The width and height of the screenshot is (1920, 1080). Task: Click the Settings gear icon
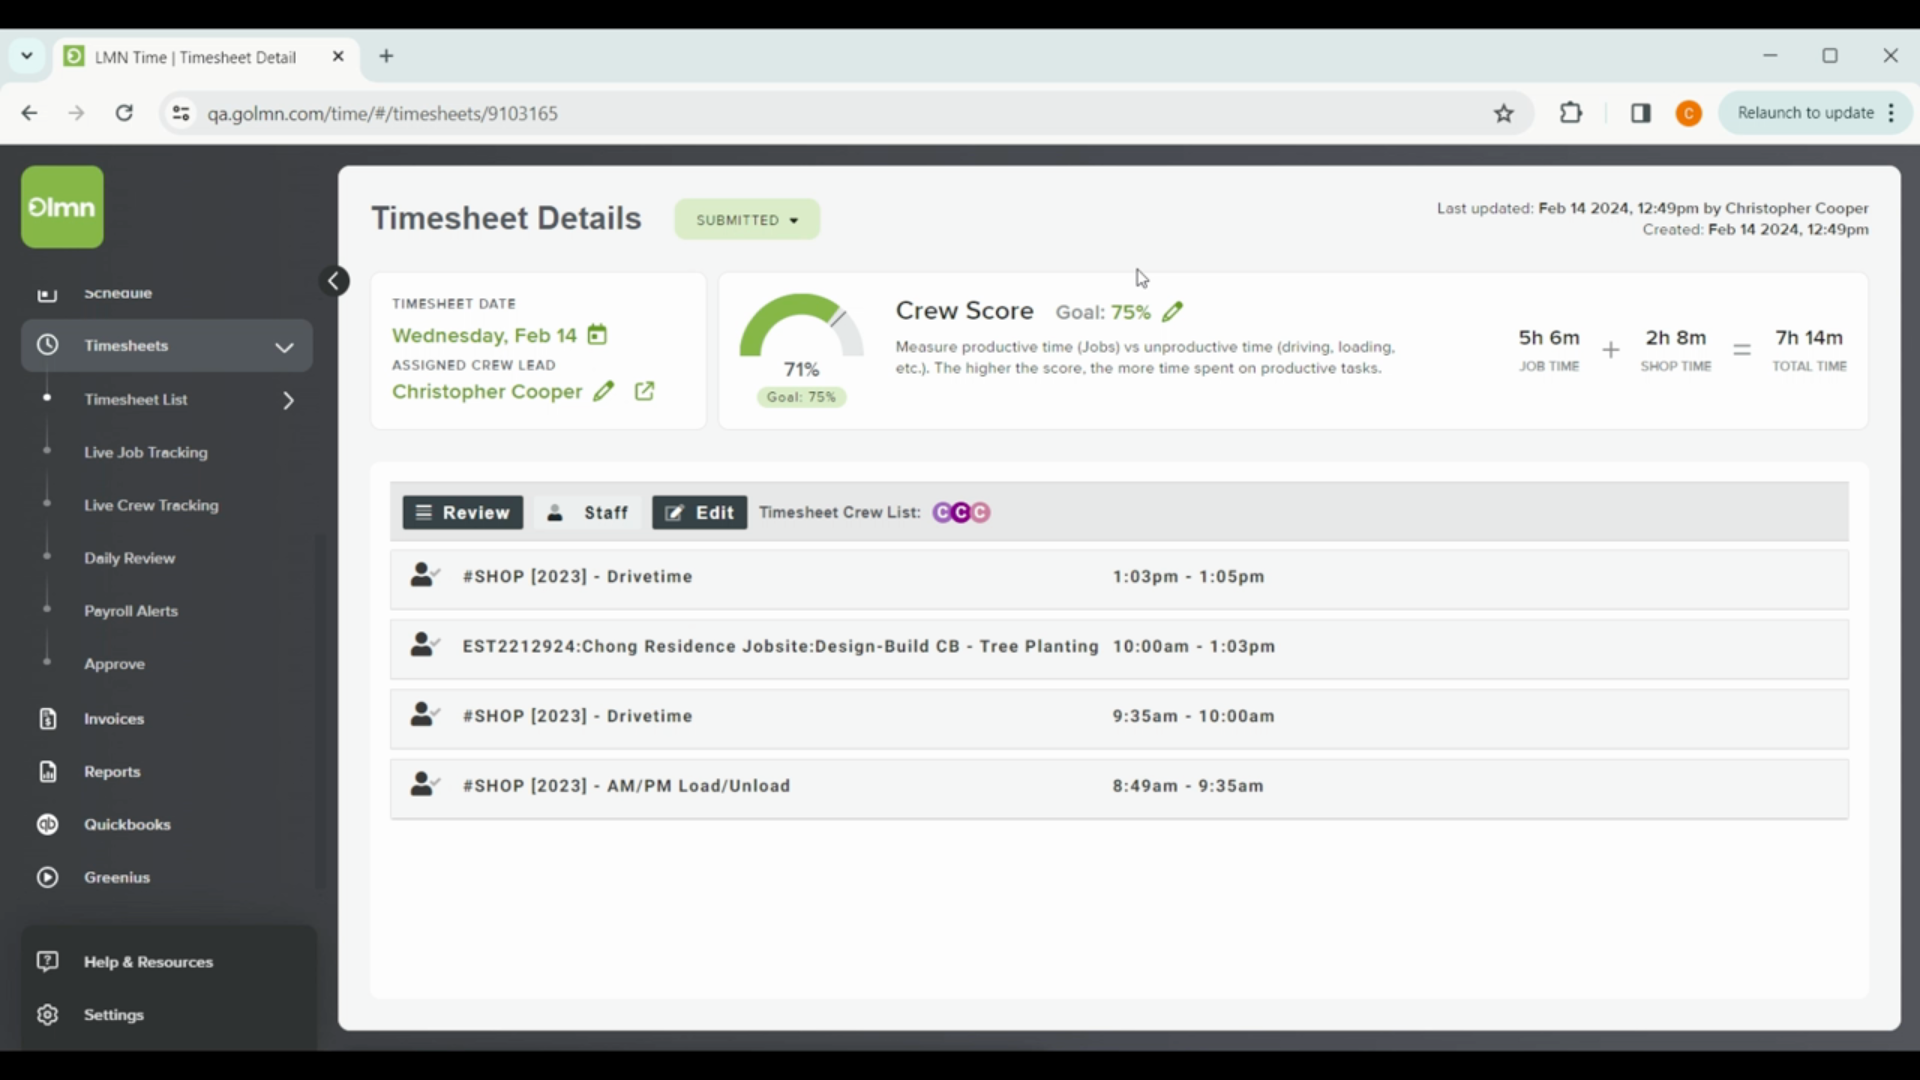point(47,1014)
